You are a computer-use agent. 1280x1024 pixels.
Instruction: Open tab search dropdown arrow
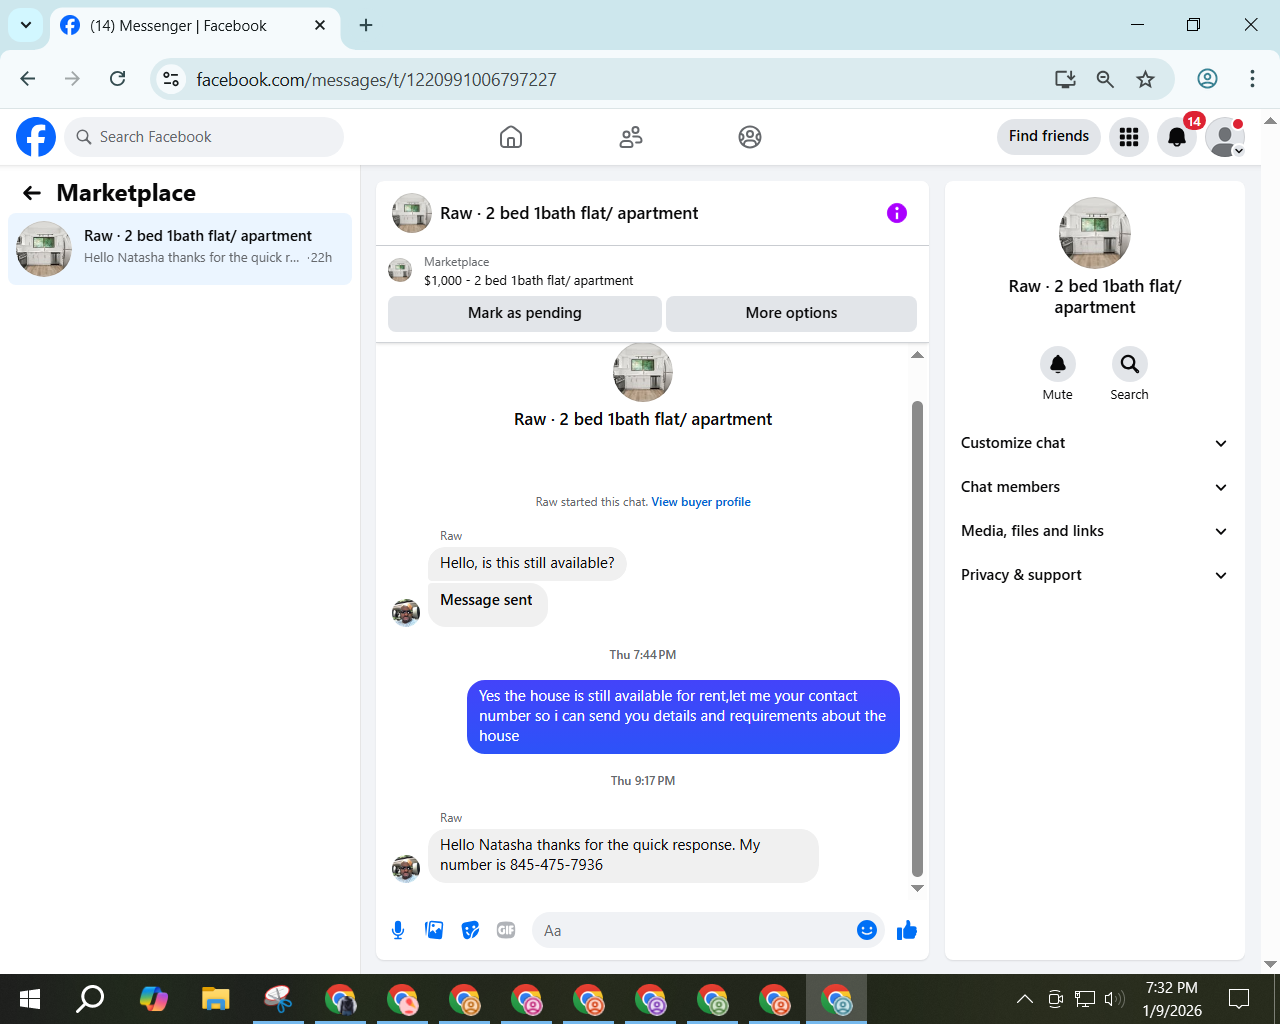point(26,25)
